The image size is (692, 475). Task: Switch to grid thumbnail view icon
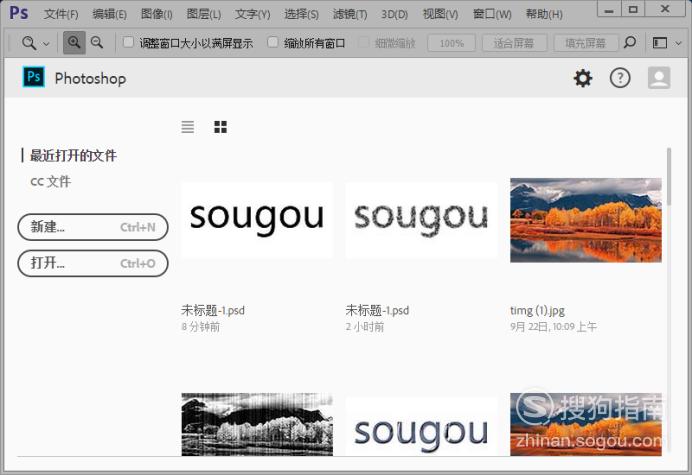click(x=220, y=127)
